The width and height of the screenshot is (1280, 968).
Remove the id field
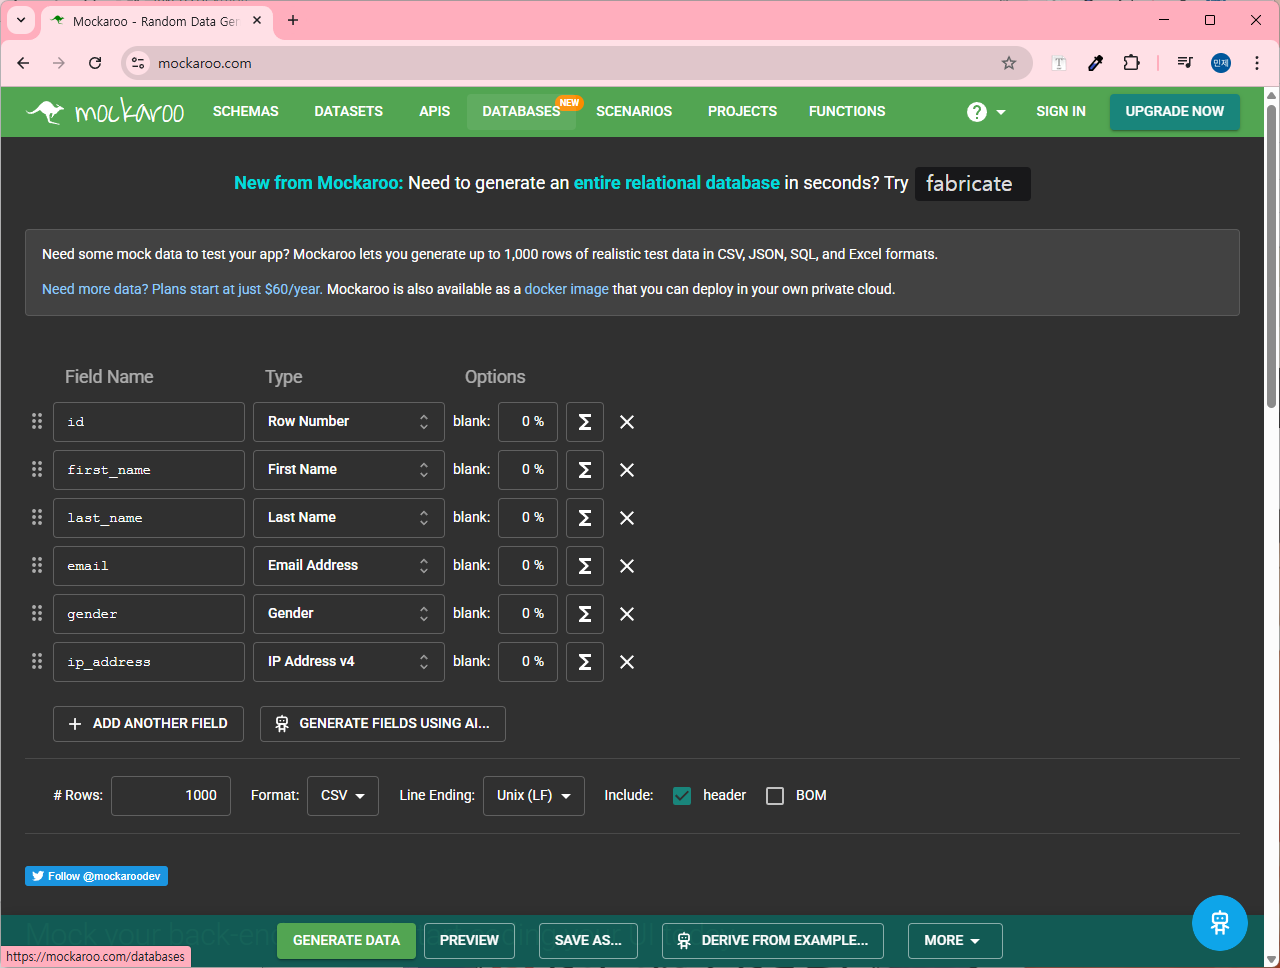tap(627, 422)
